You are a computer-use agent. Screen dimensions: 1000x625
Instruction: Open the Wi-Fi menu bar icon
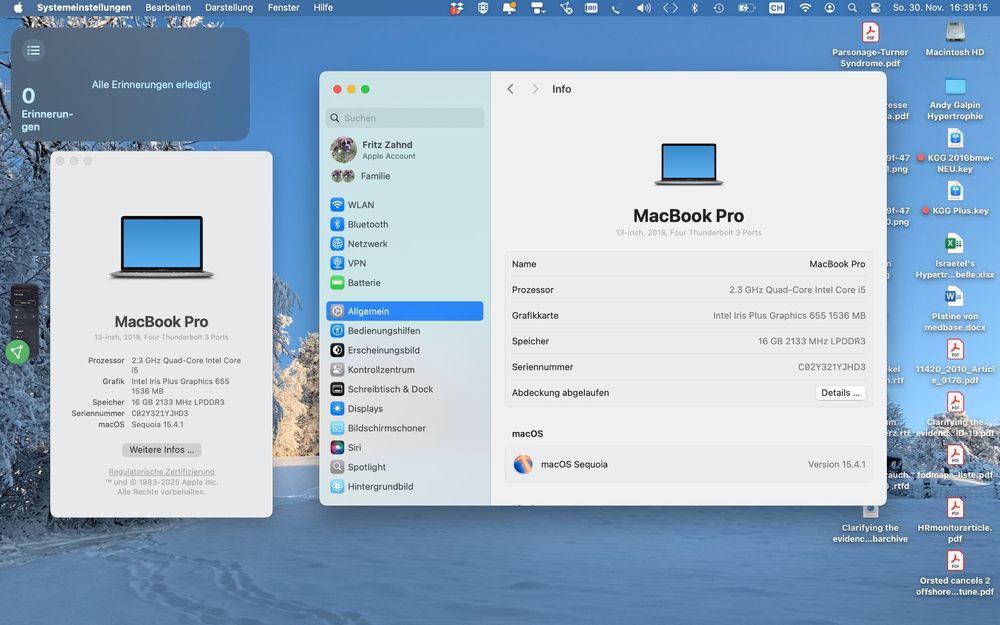[x=805, y=8]
